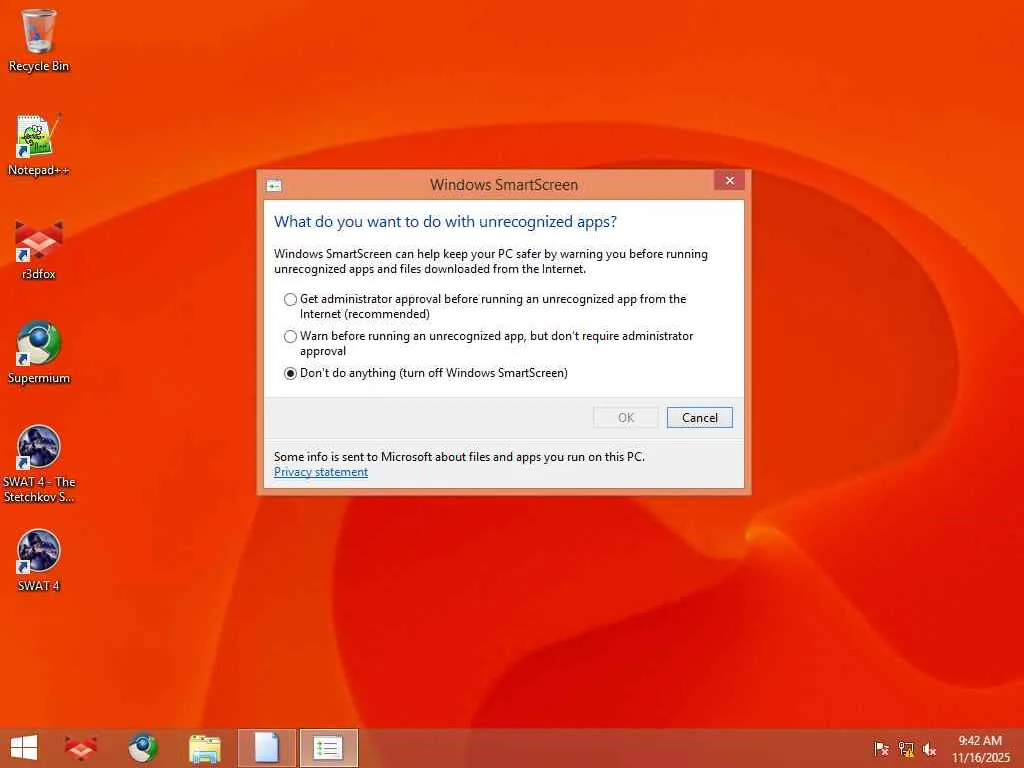1024x768 pixels.
Task: Click the SmartScreen dialog title bar icon
Action: coord(274,185)
